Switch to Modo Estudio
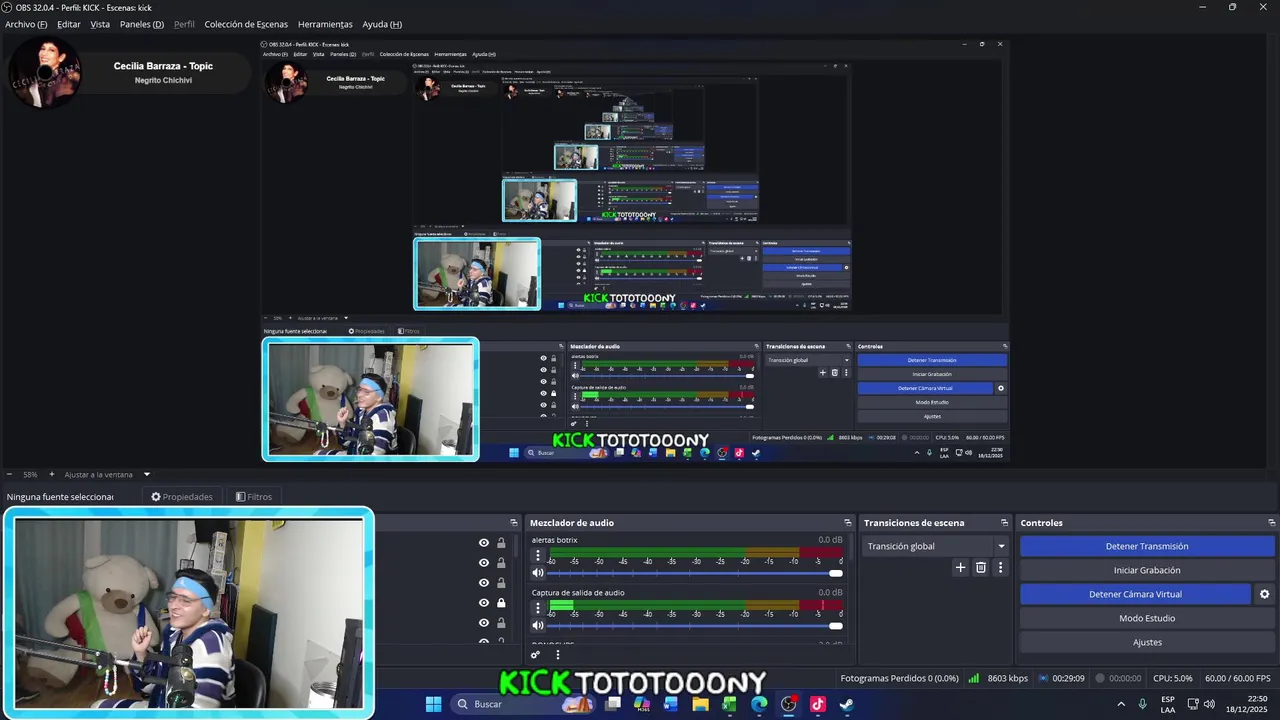1280x720 pixels. pyautogui.click(x=1147, y=618)
